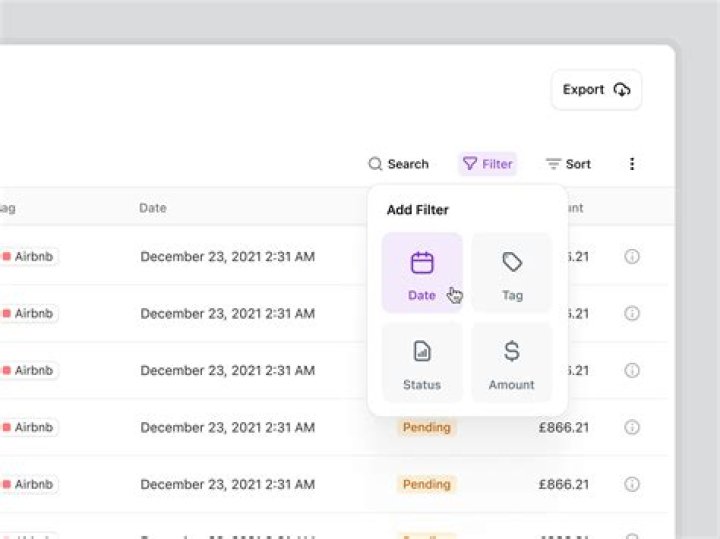720x539 pixels.
Task: Click the Pending status in fifth row
Action: 426,484
